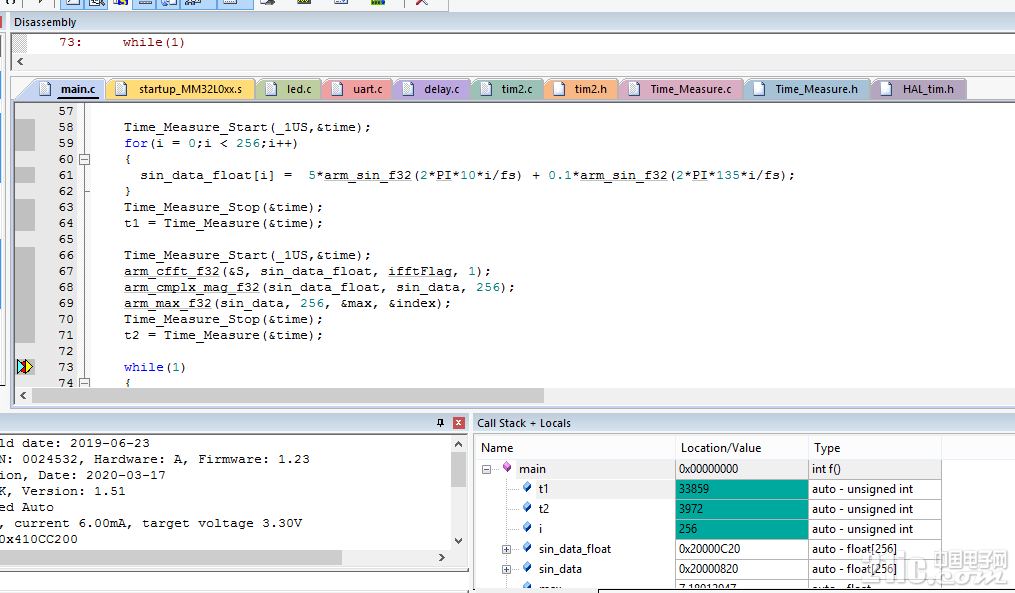Click the i variable icon

[527, 527]
